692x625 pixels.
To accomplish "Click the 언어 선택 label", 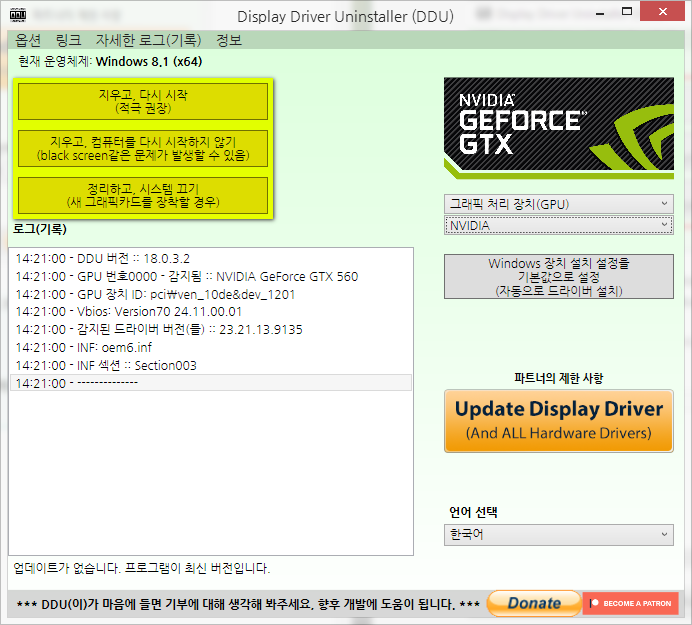I will [473, 512].
